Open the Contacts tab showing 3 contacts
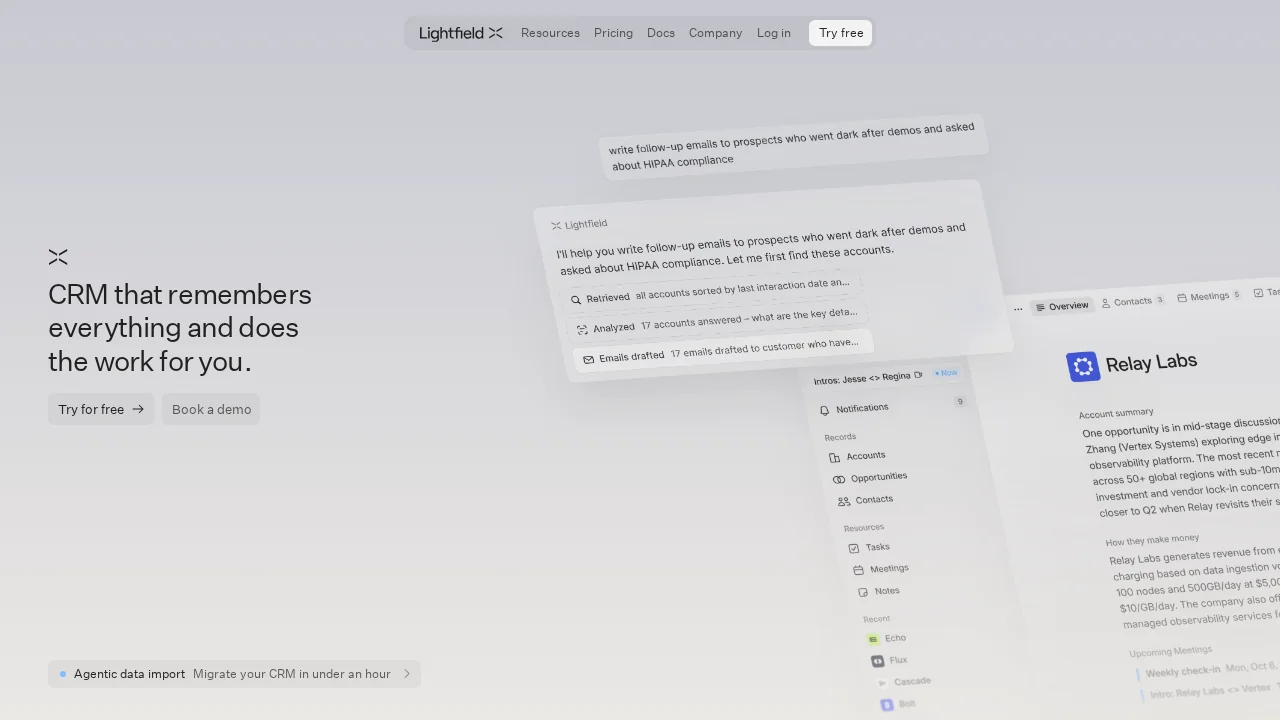Viewport: 1280px width, 720px height. point(1132,301)
